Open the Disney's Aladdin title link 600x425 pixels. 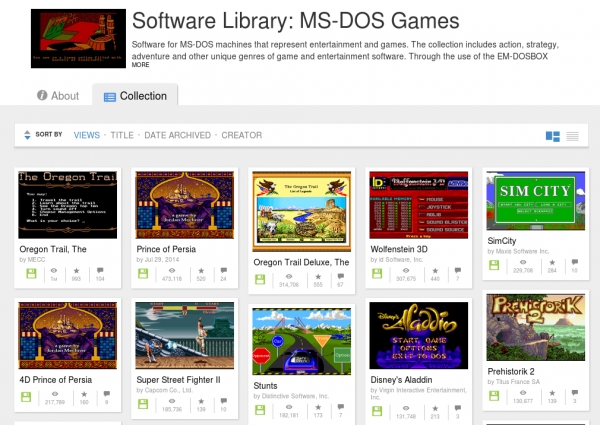click(401, 380)
